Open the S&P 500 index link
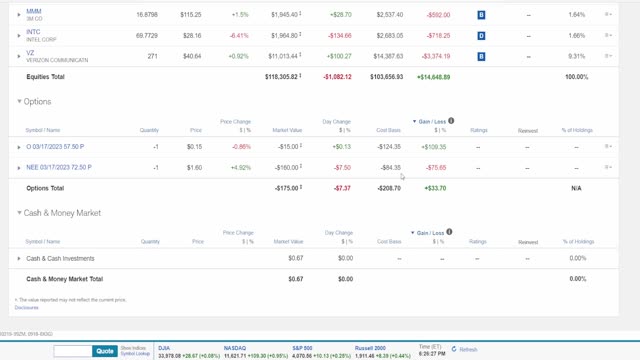This screenshot has height=360, width=640. point(302,348)
